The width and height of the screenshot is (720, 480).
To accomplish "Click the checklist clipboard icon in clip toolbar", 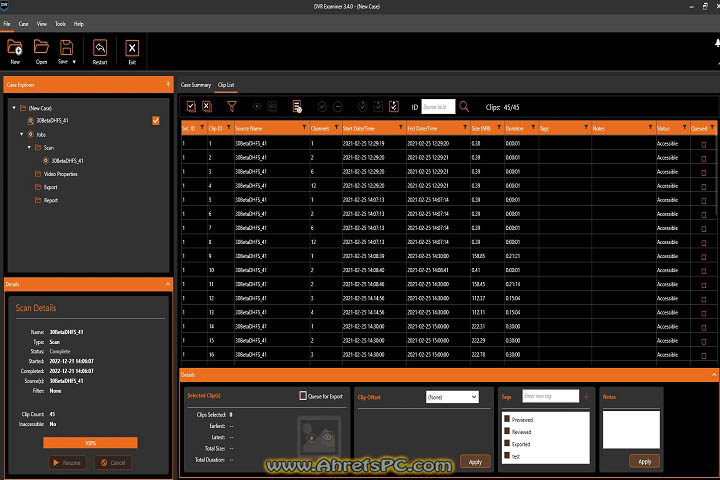I will [x=394, y=107].
